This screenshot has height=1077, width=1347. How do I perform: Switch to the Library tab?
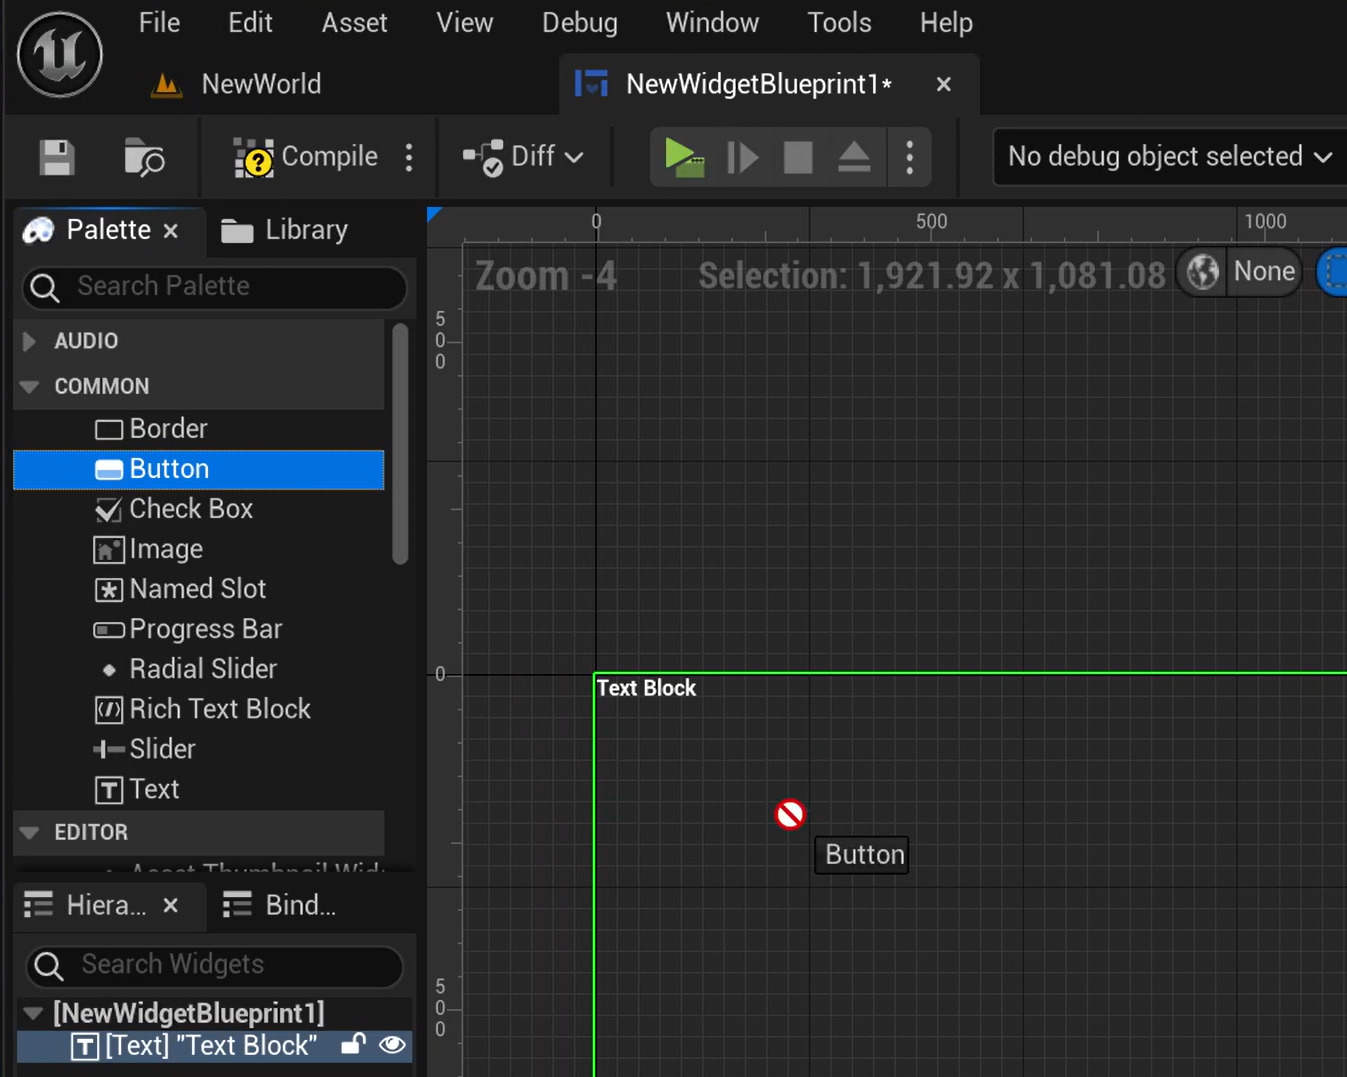click(x=285, y=230)
